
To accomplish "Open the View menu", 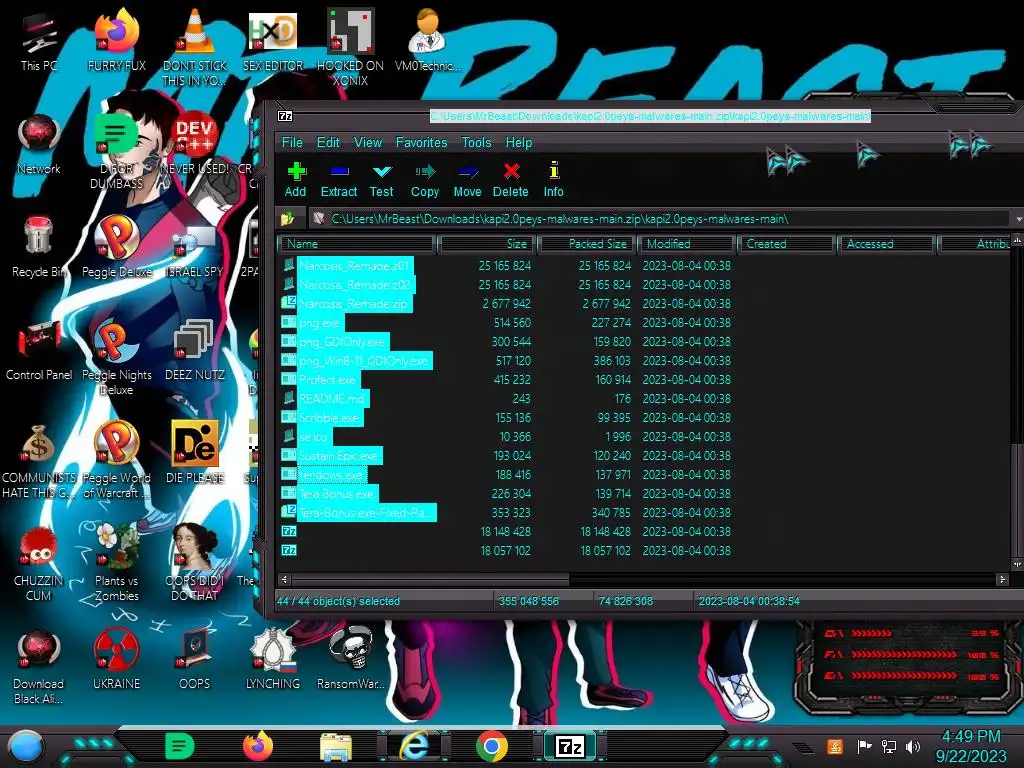I will click(x=368, y=142).
